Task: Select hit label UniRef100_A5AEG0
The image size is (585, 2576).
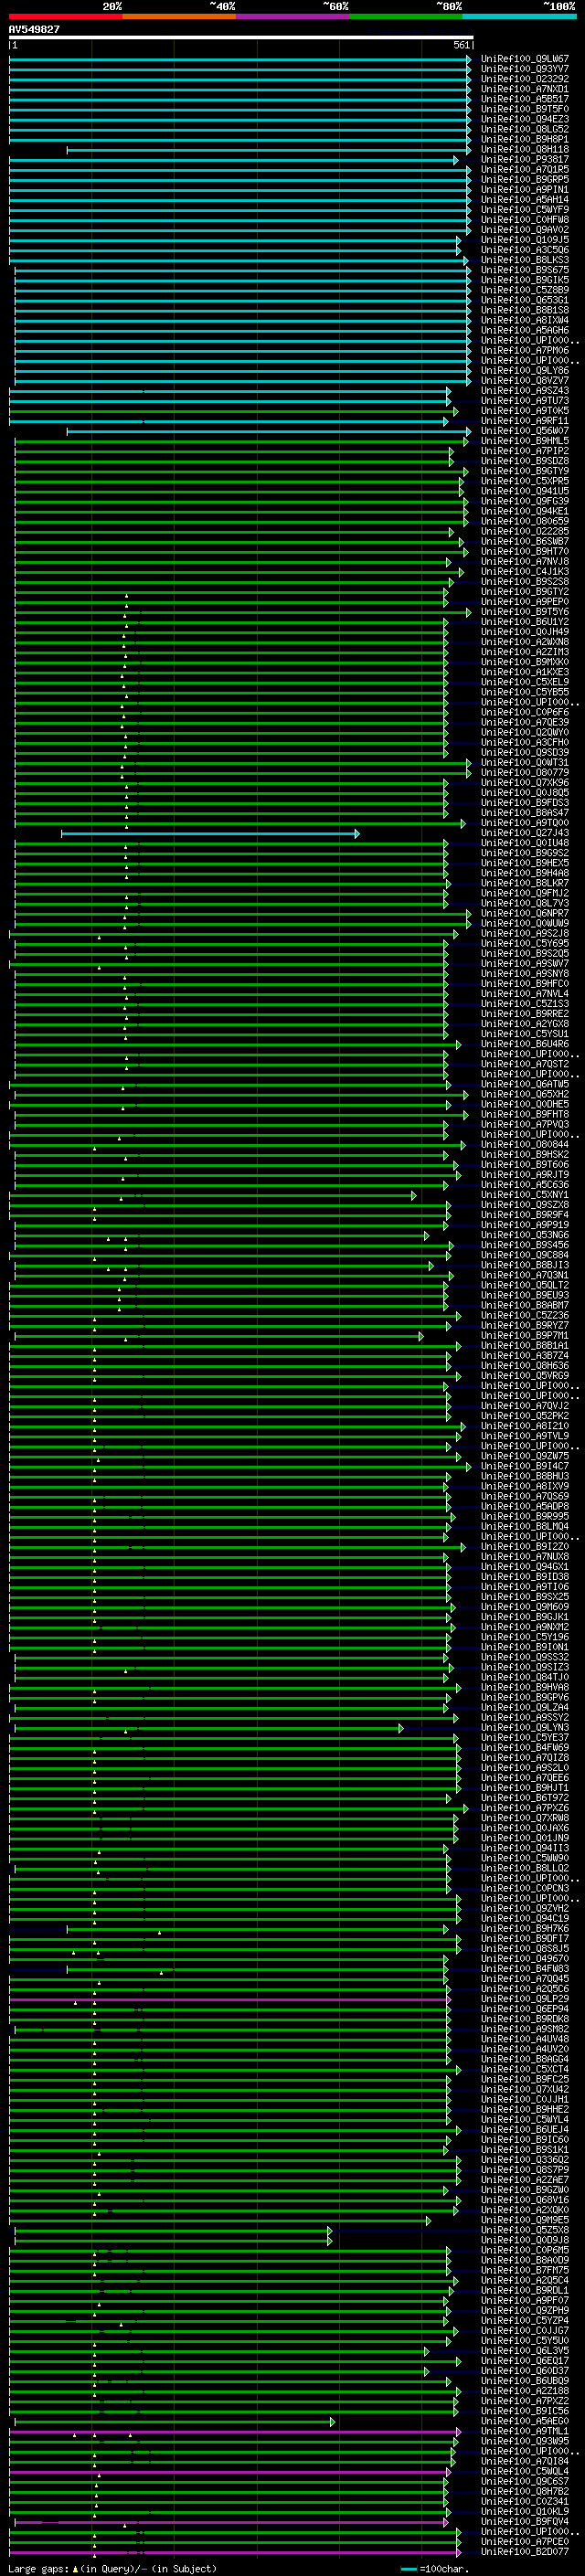Action: coord(524,2421)
